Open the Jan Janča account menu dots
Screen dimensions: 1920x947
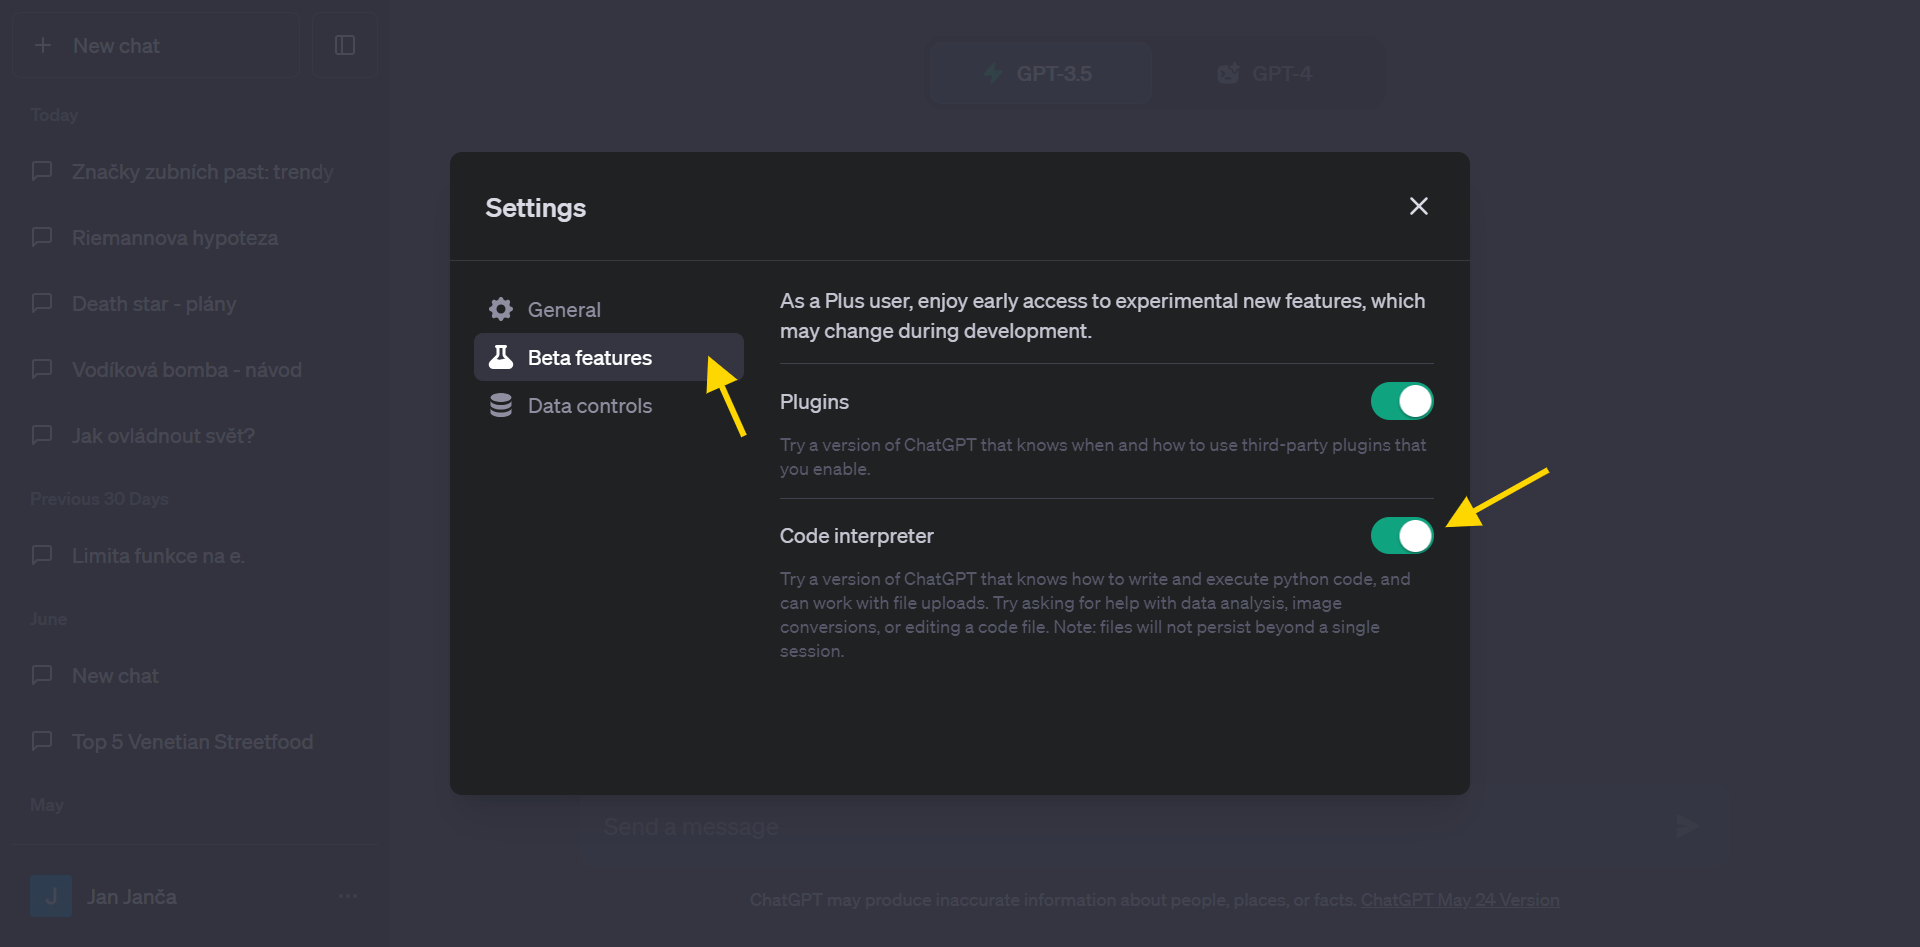point(348,897)
